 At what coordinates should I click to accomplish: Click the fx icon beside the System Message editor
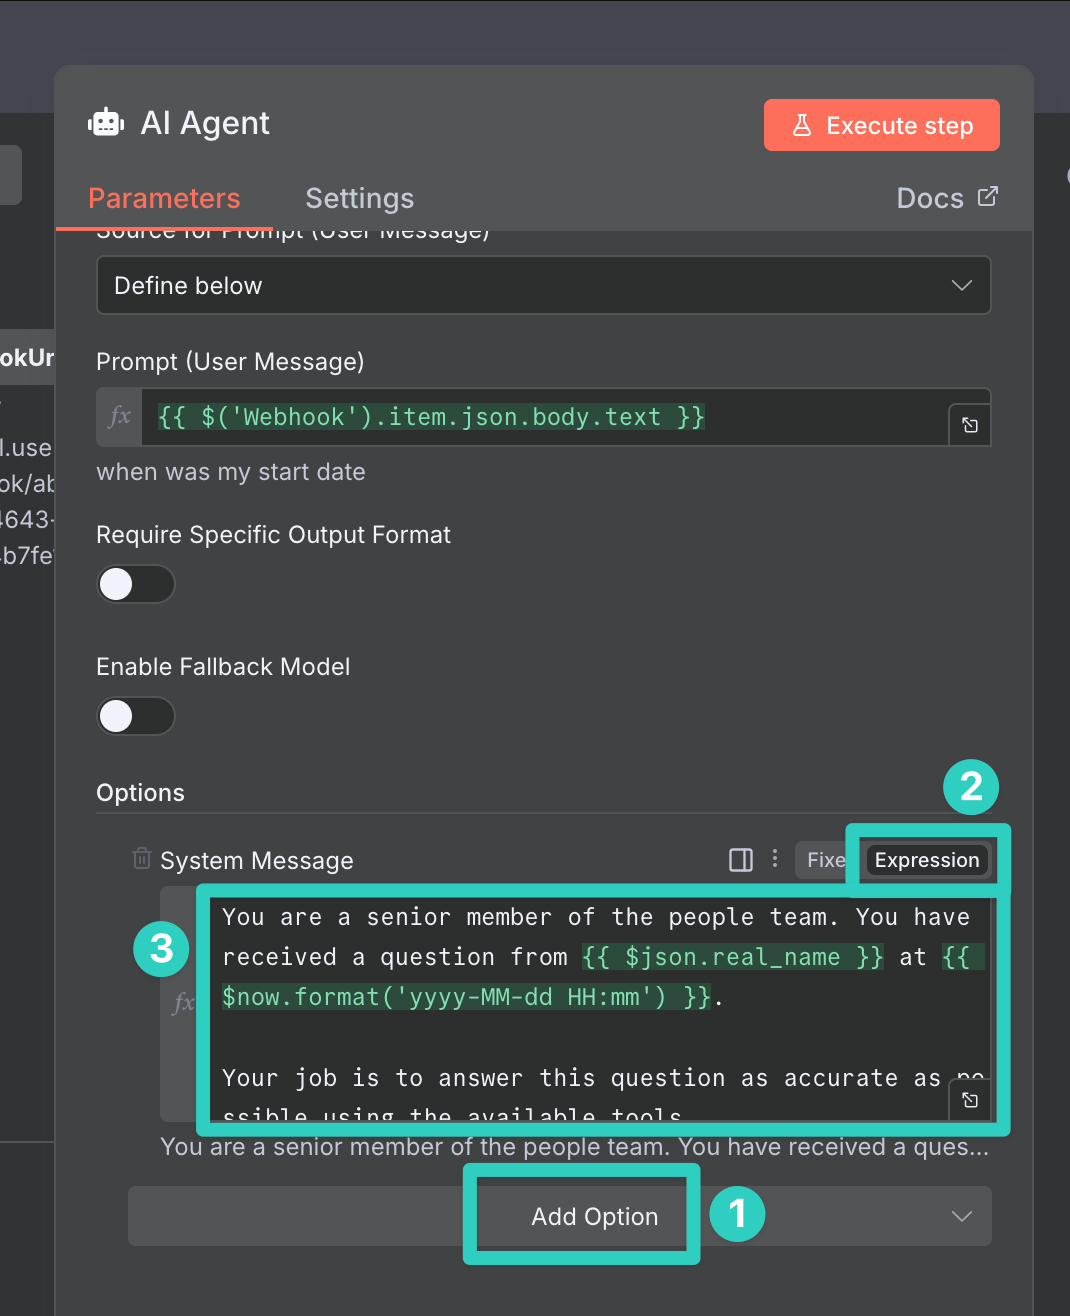click(x=183, y=1003)
